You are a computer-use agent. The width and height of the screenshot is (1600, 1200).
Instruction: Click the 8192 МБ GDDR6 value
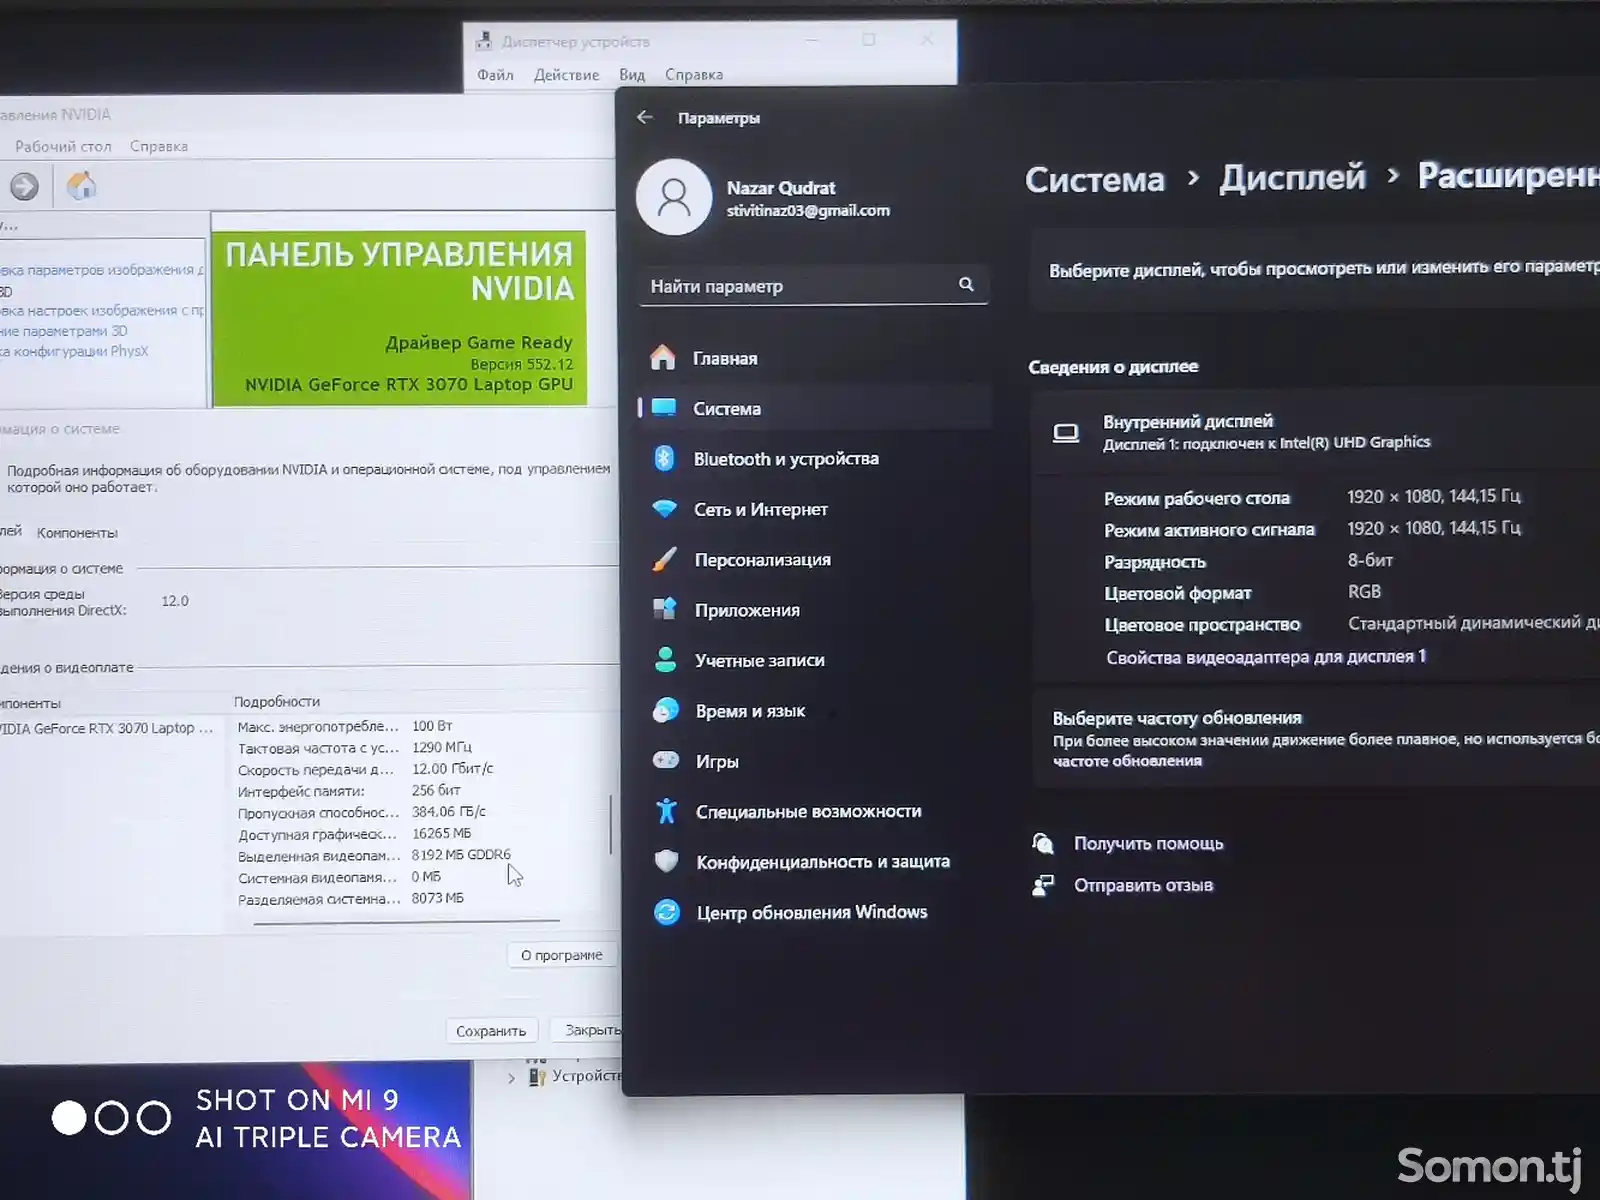461,855
